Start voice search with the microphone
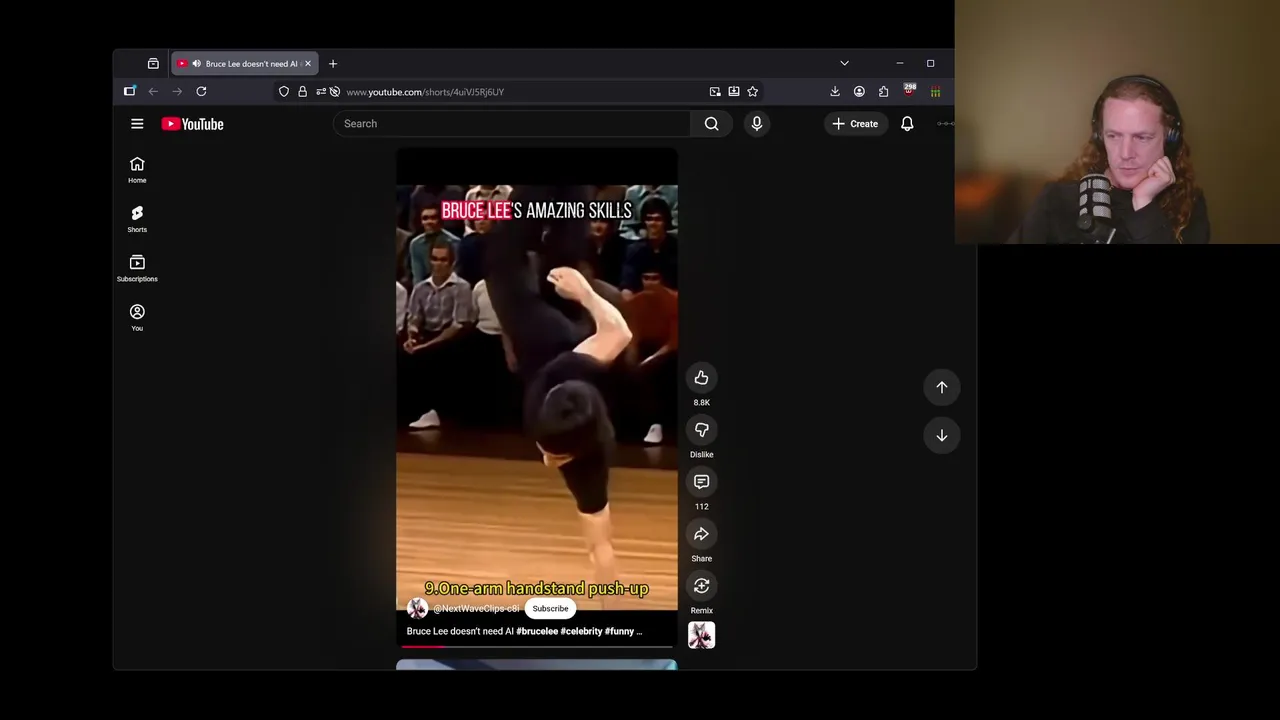Image resolution: width=1280 pixels, height=720 pixels. (x=757, y=124)
